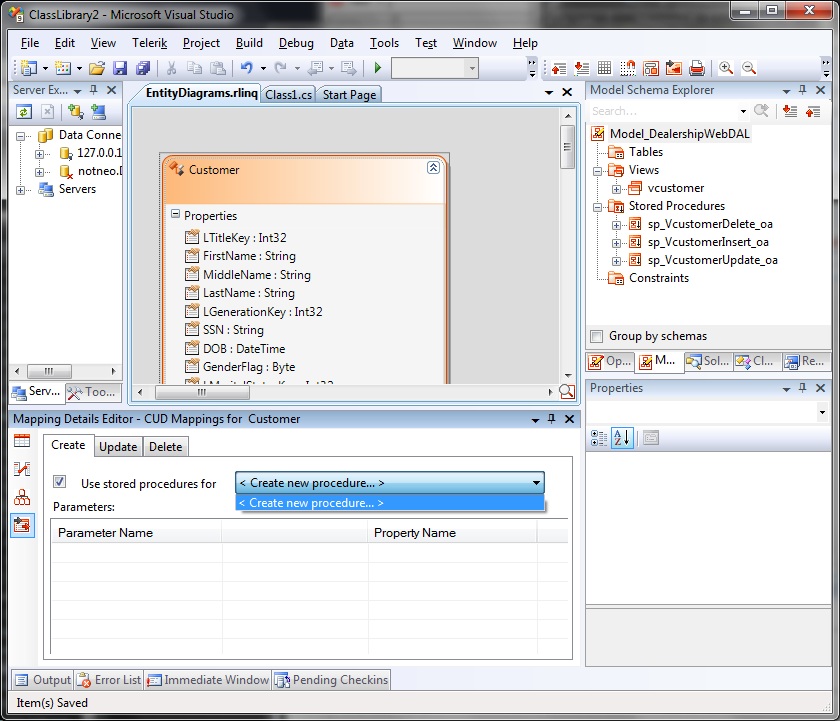Switch to the Update mapping tab
Image resolution: width=840 pixels, height=721 pixels.
118,447
